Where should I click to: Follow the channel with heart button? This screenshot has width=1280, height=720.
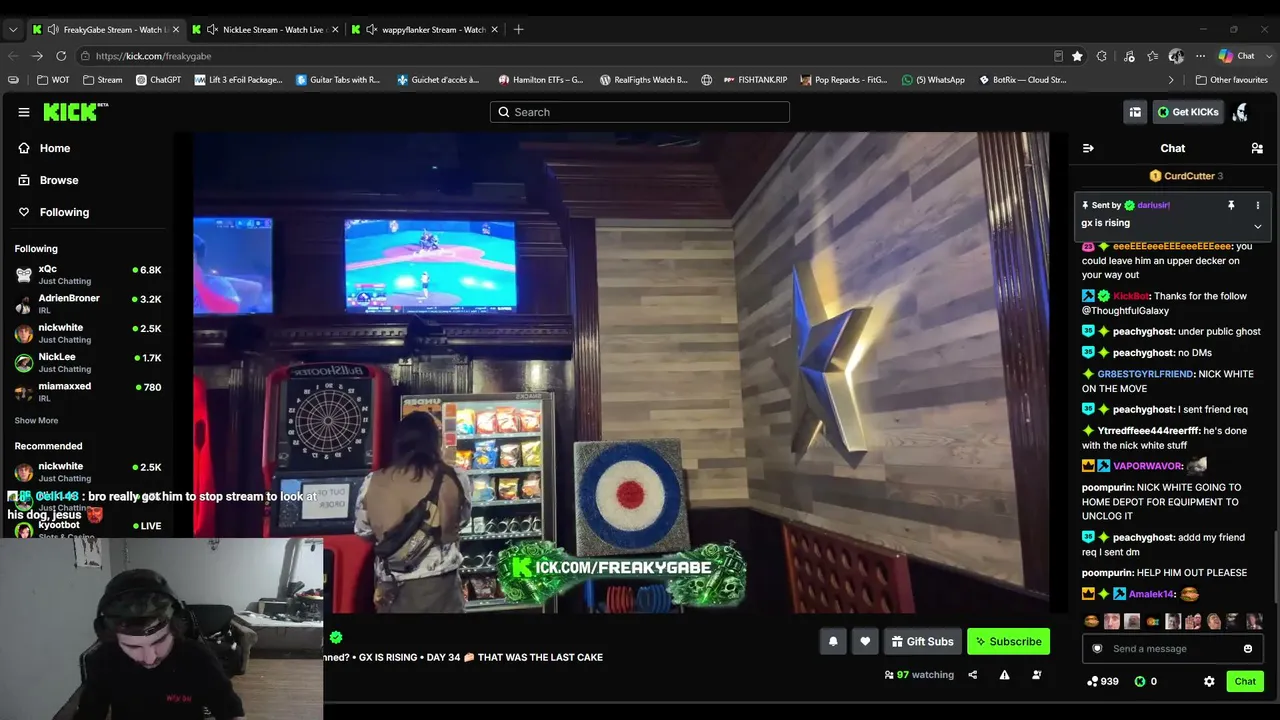[865, 642]
